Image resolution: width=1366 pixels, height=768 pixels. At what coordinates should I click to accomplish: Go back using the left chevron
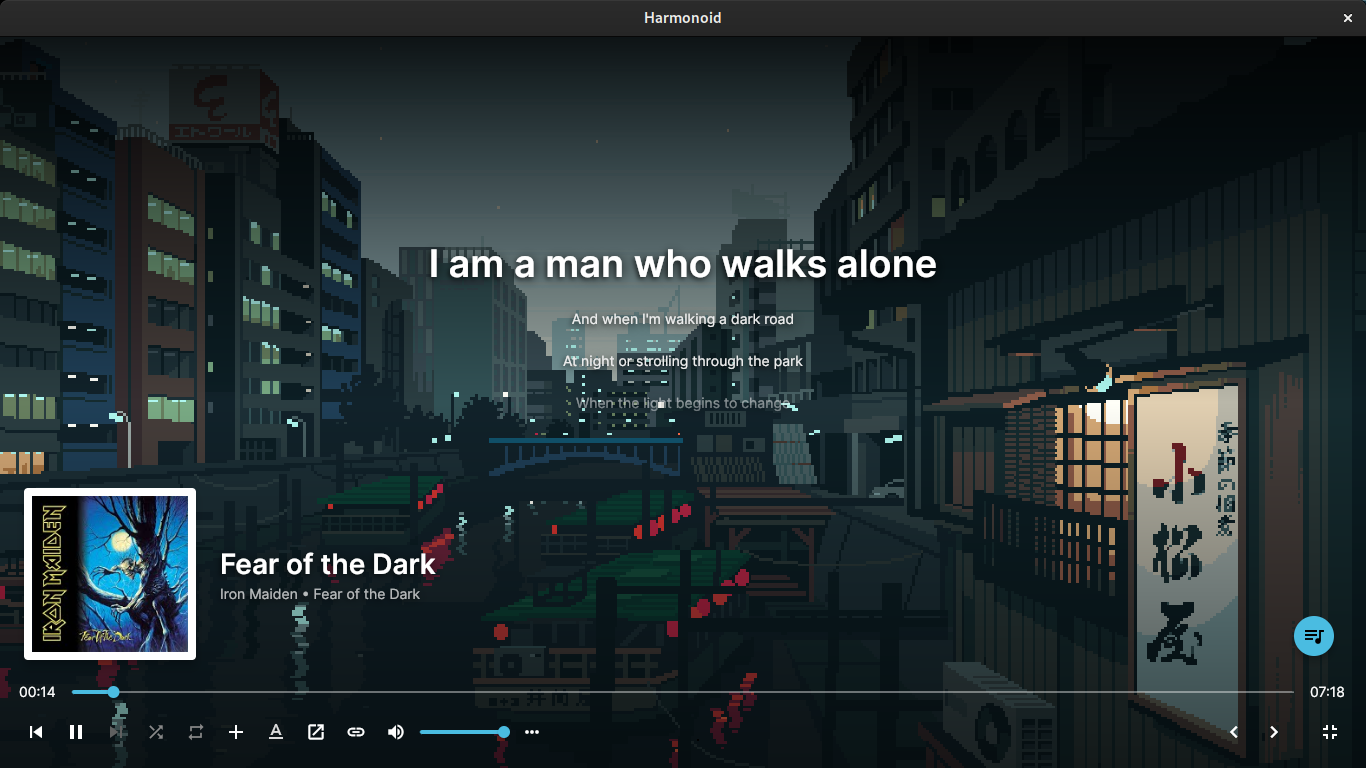point(1234,732)
